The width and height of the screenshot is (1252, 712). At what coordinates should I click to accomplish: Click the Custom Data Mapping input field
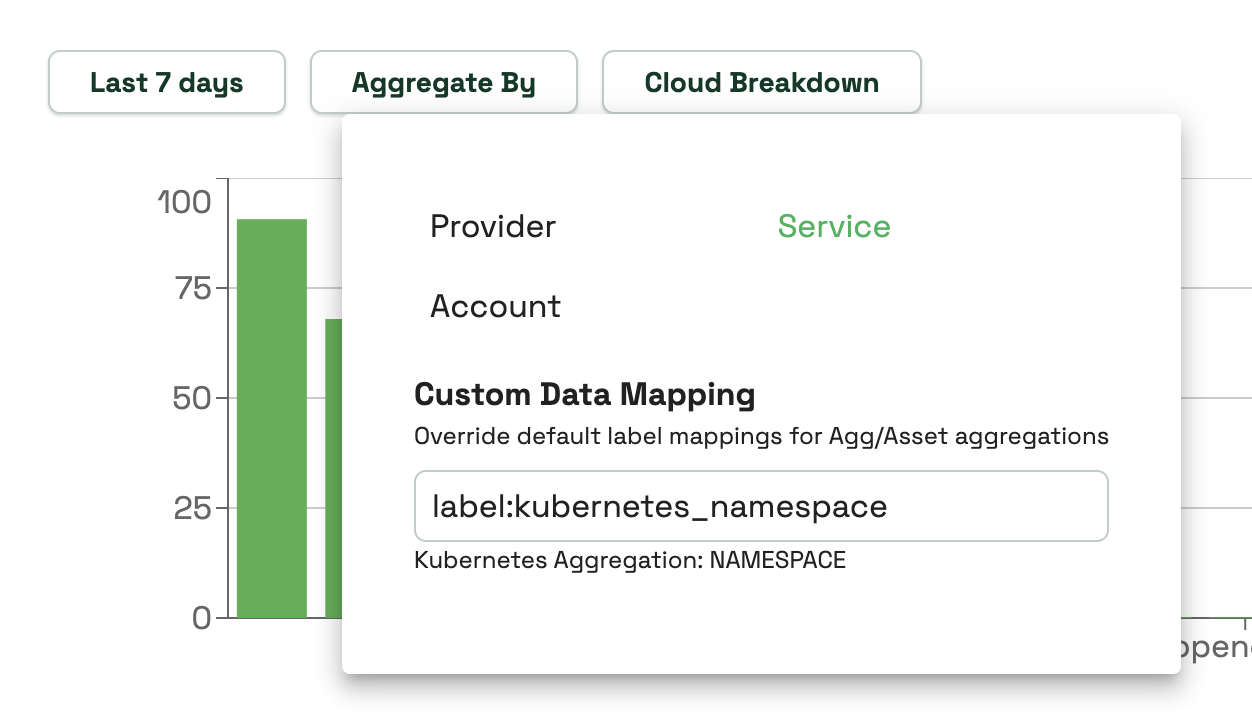coord(760,506)
